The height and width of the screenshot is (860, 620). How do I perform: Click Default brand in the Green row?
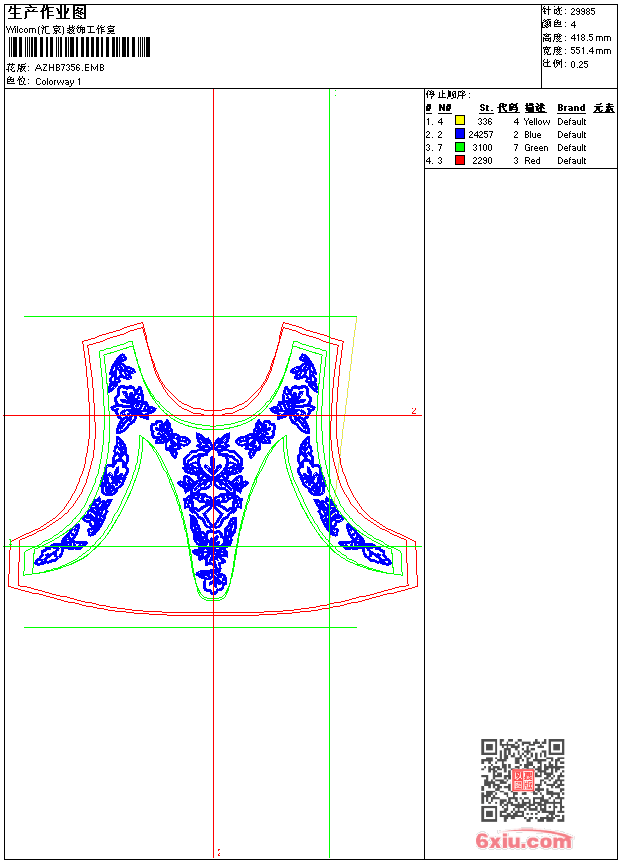(x=572, y=148)
